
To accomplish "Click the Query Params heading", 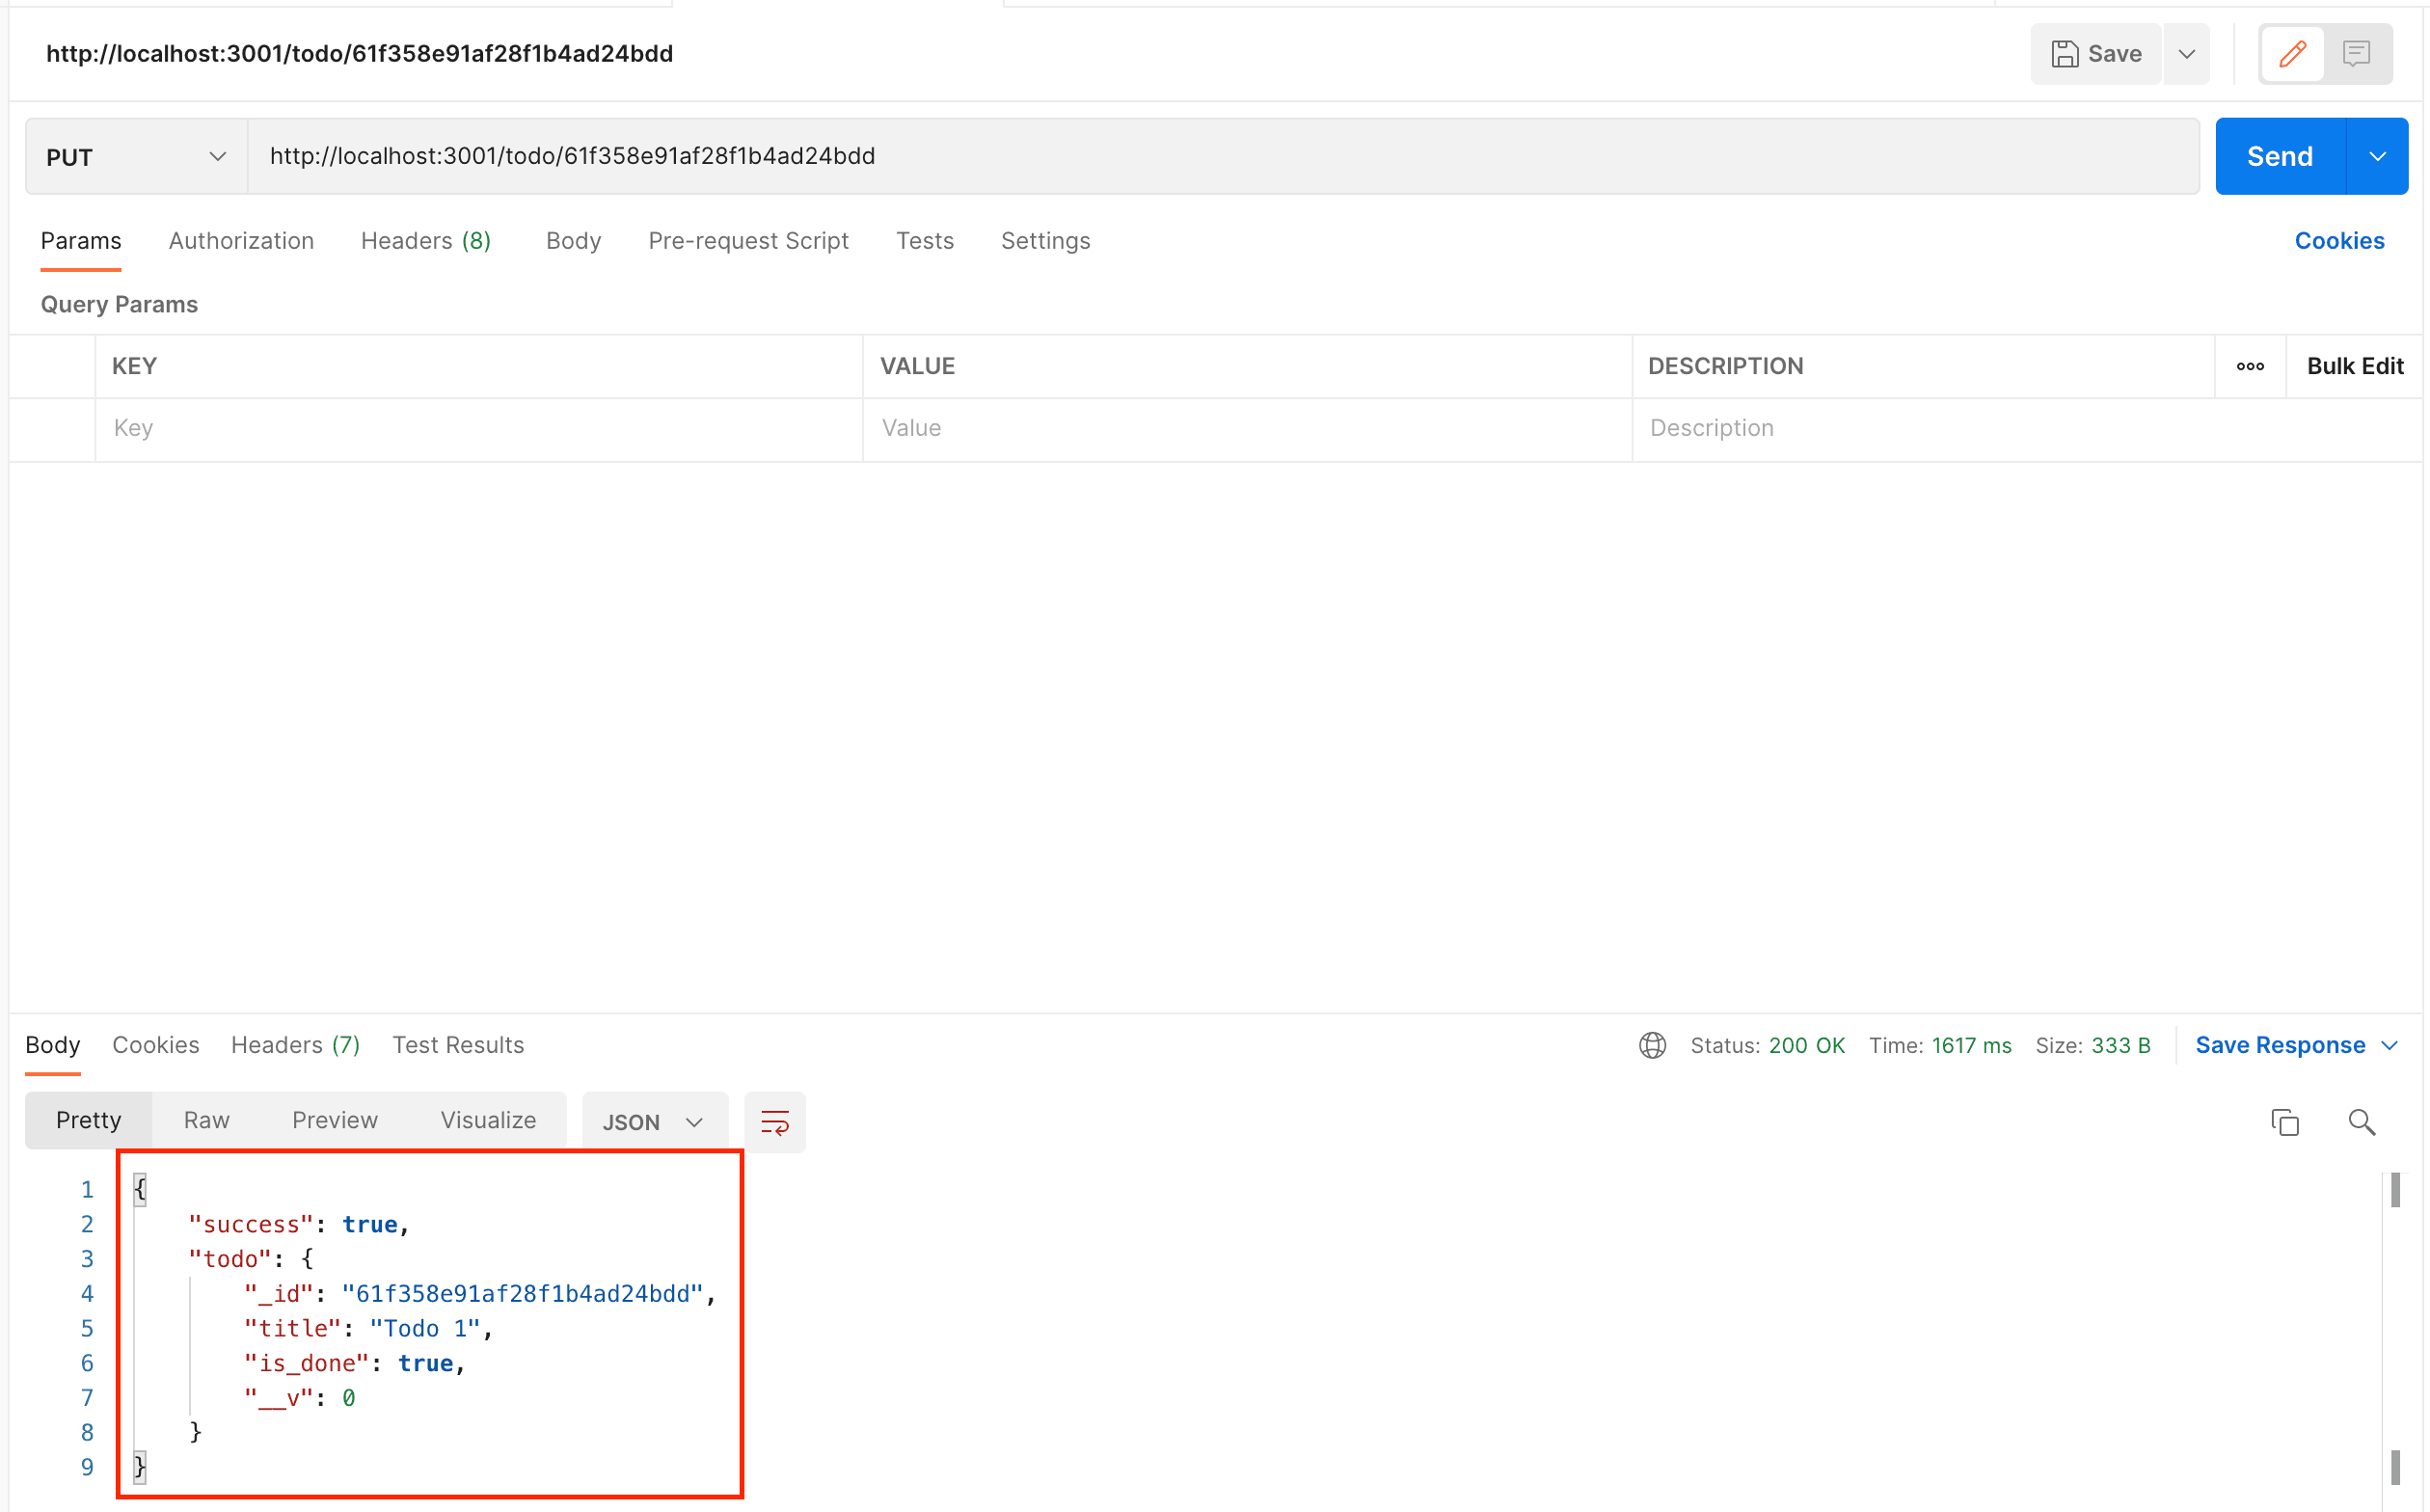I will click(119, 305).
